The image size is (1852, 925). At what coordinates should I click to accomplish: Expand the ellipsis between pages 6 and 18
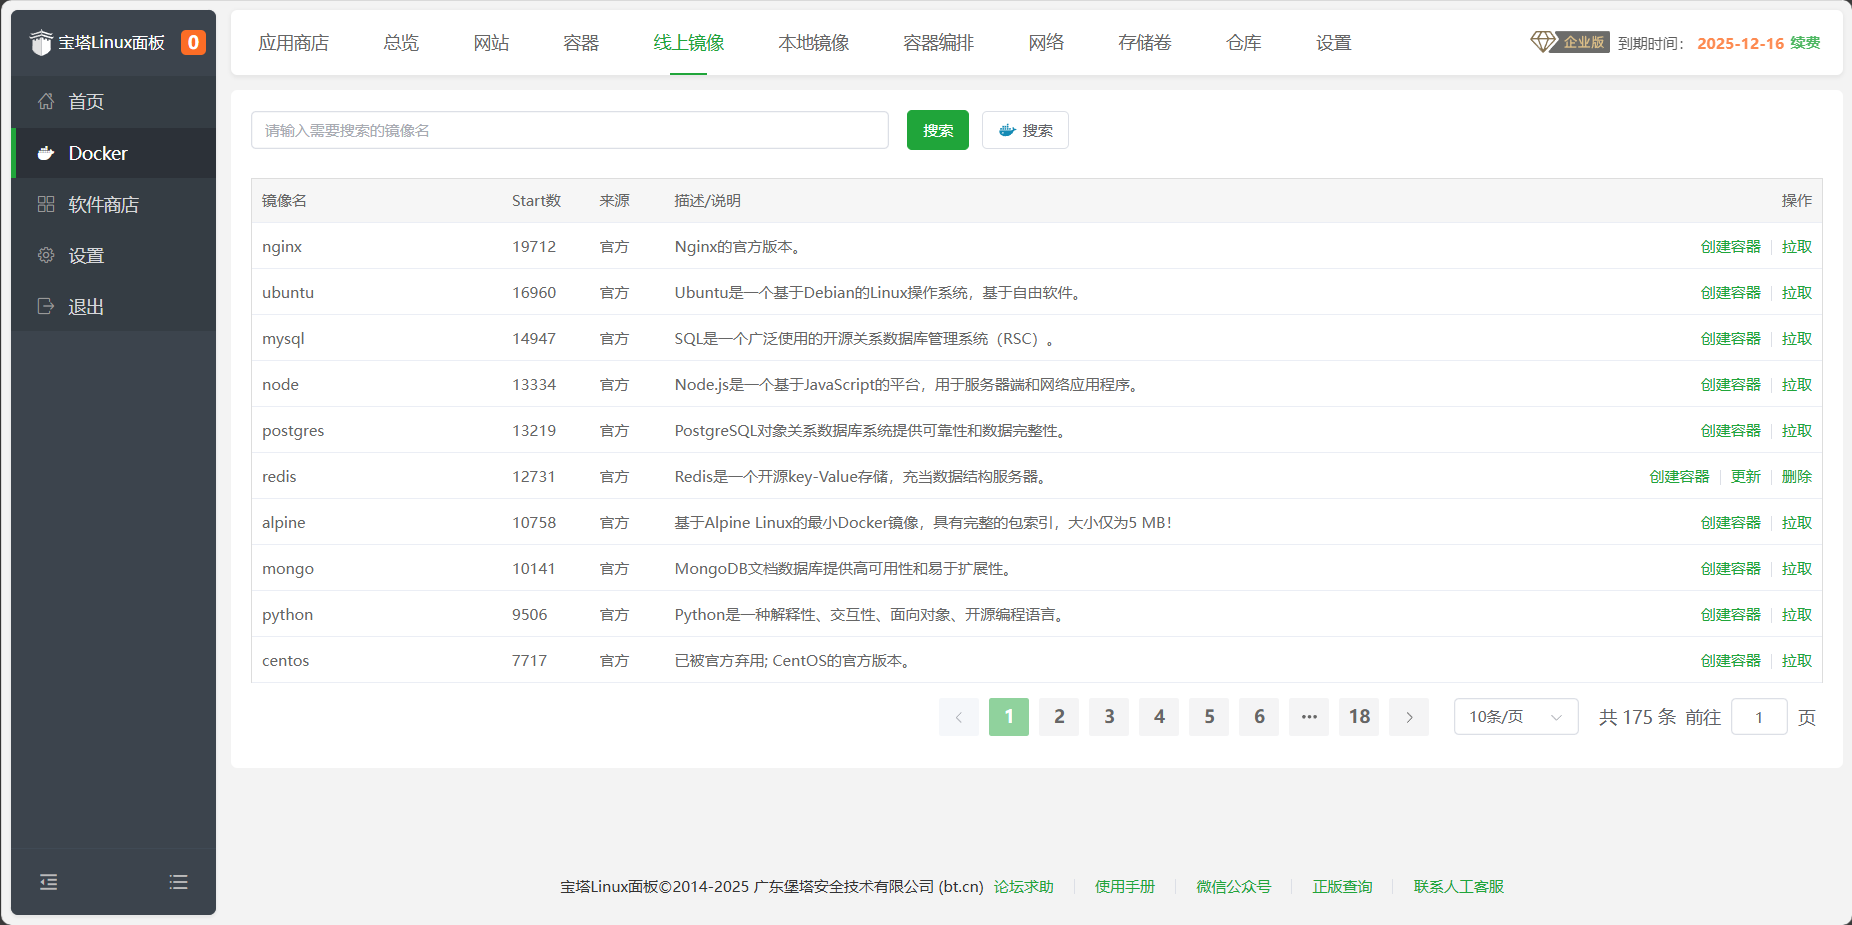[1308, 716]
